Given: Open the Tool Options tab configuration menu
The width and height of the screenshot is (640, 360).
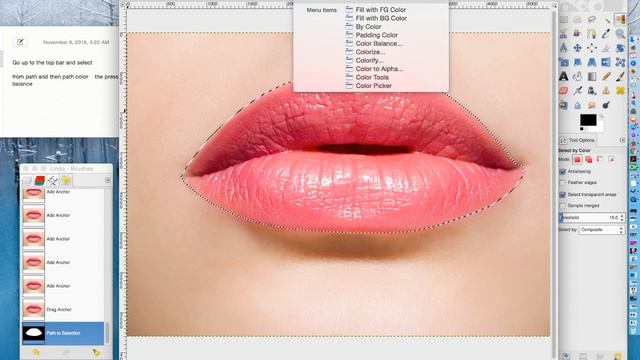Looking at the screenshot, I should coord(622,140).
